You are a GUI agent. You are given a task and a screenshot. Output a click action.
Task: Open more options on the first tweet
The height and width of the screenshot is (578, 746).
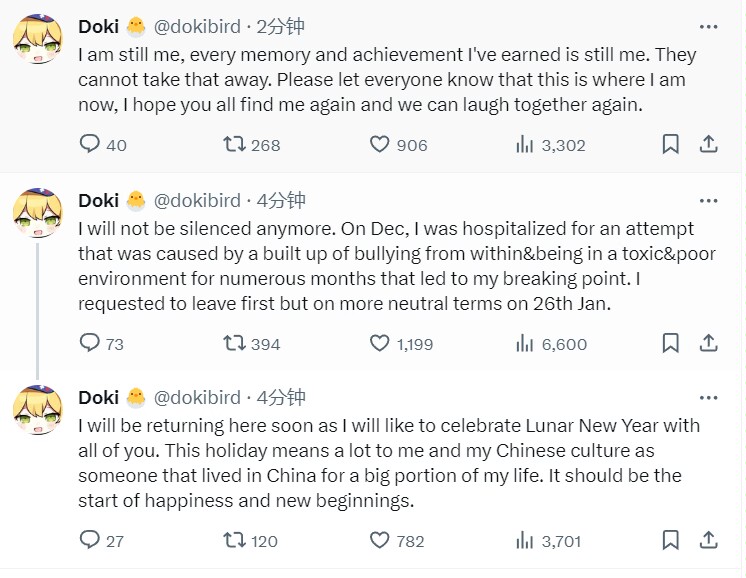[x=708, y=27]
